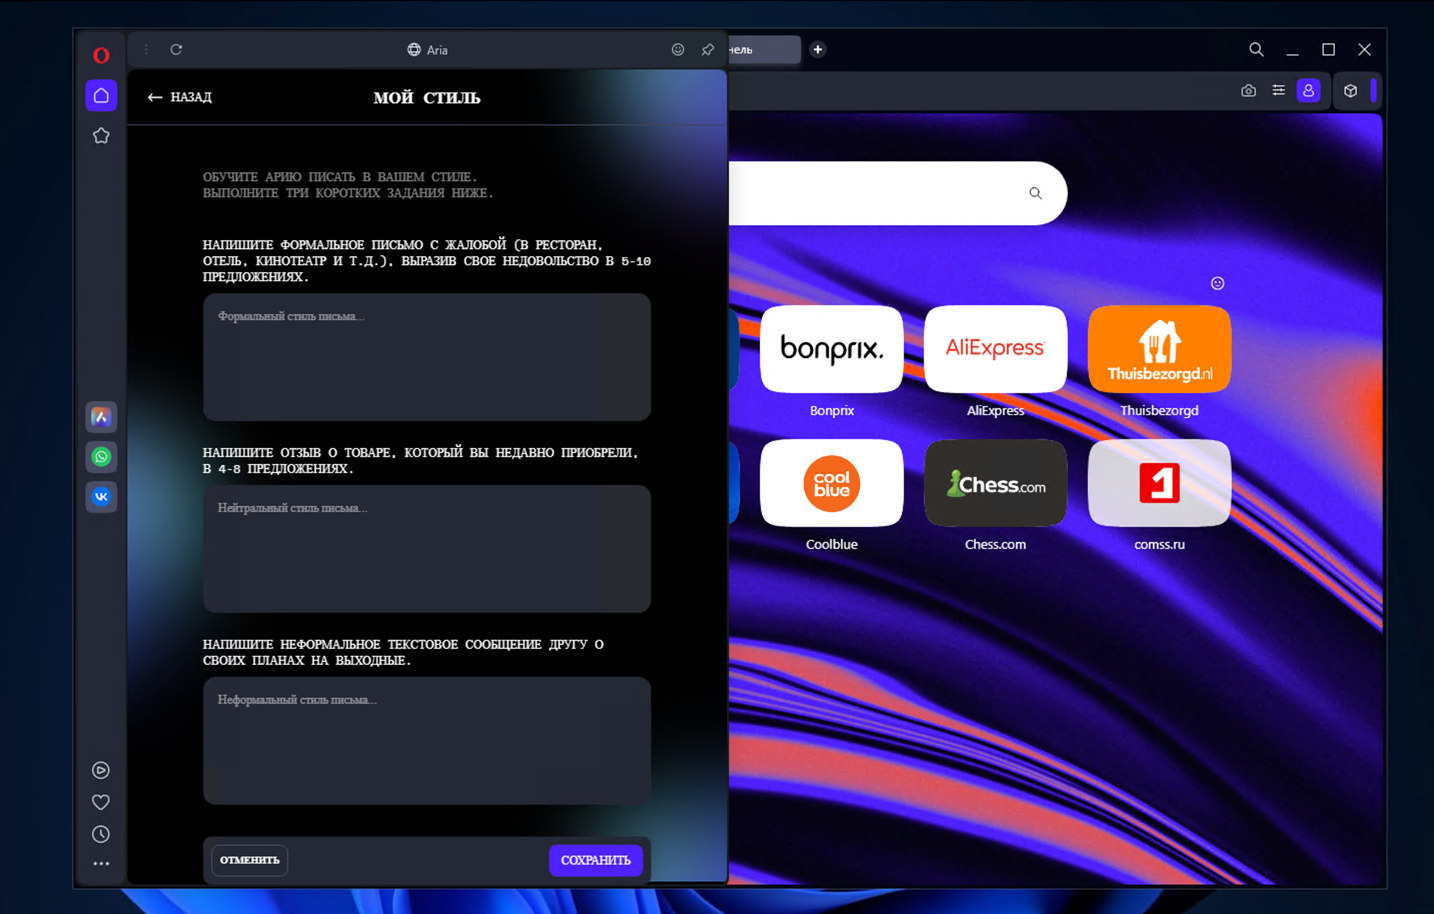The height and width of the screenshot is (914, 1434).
Task: Open a new tab with plus button
Action: [x=818, y=49]
